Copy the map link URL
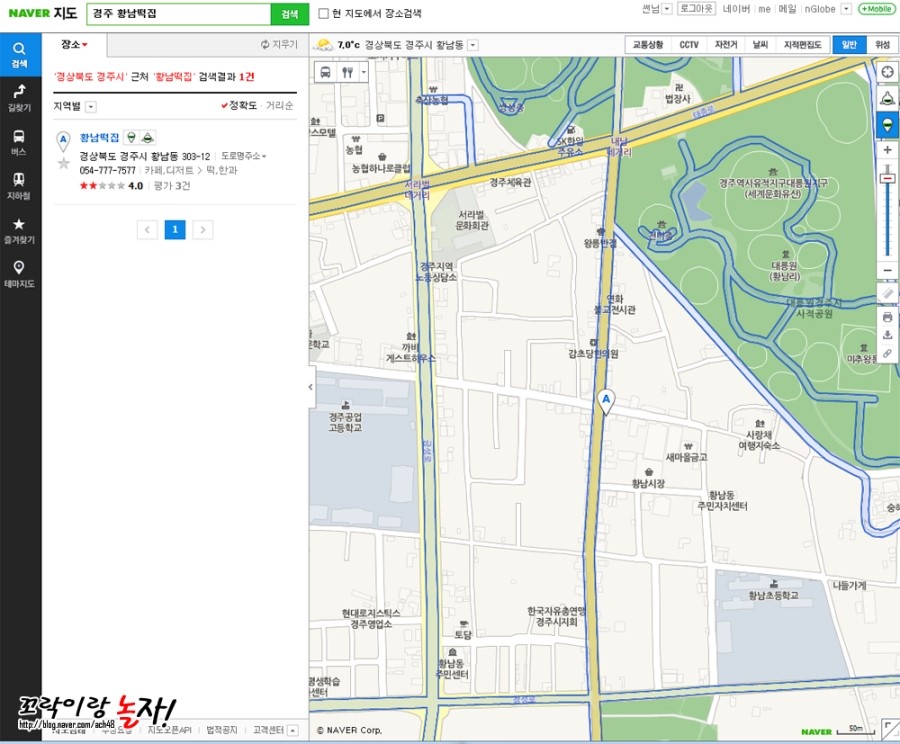This screenshot has height=744, width=900. (887, 353)
